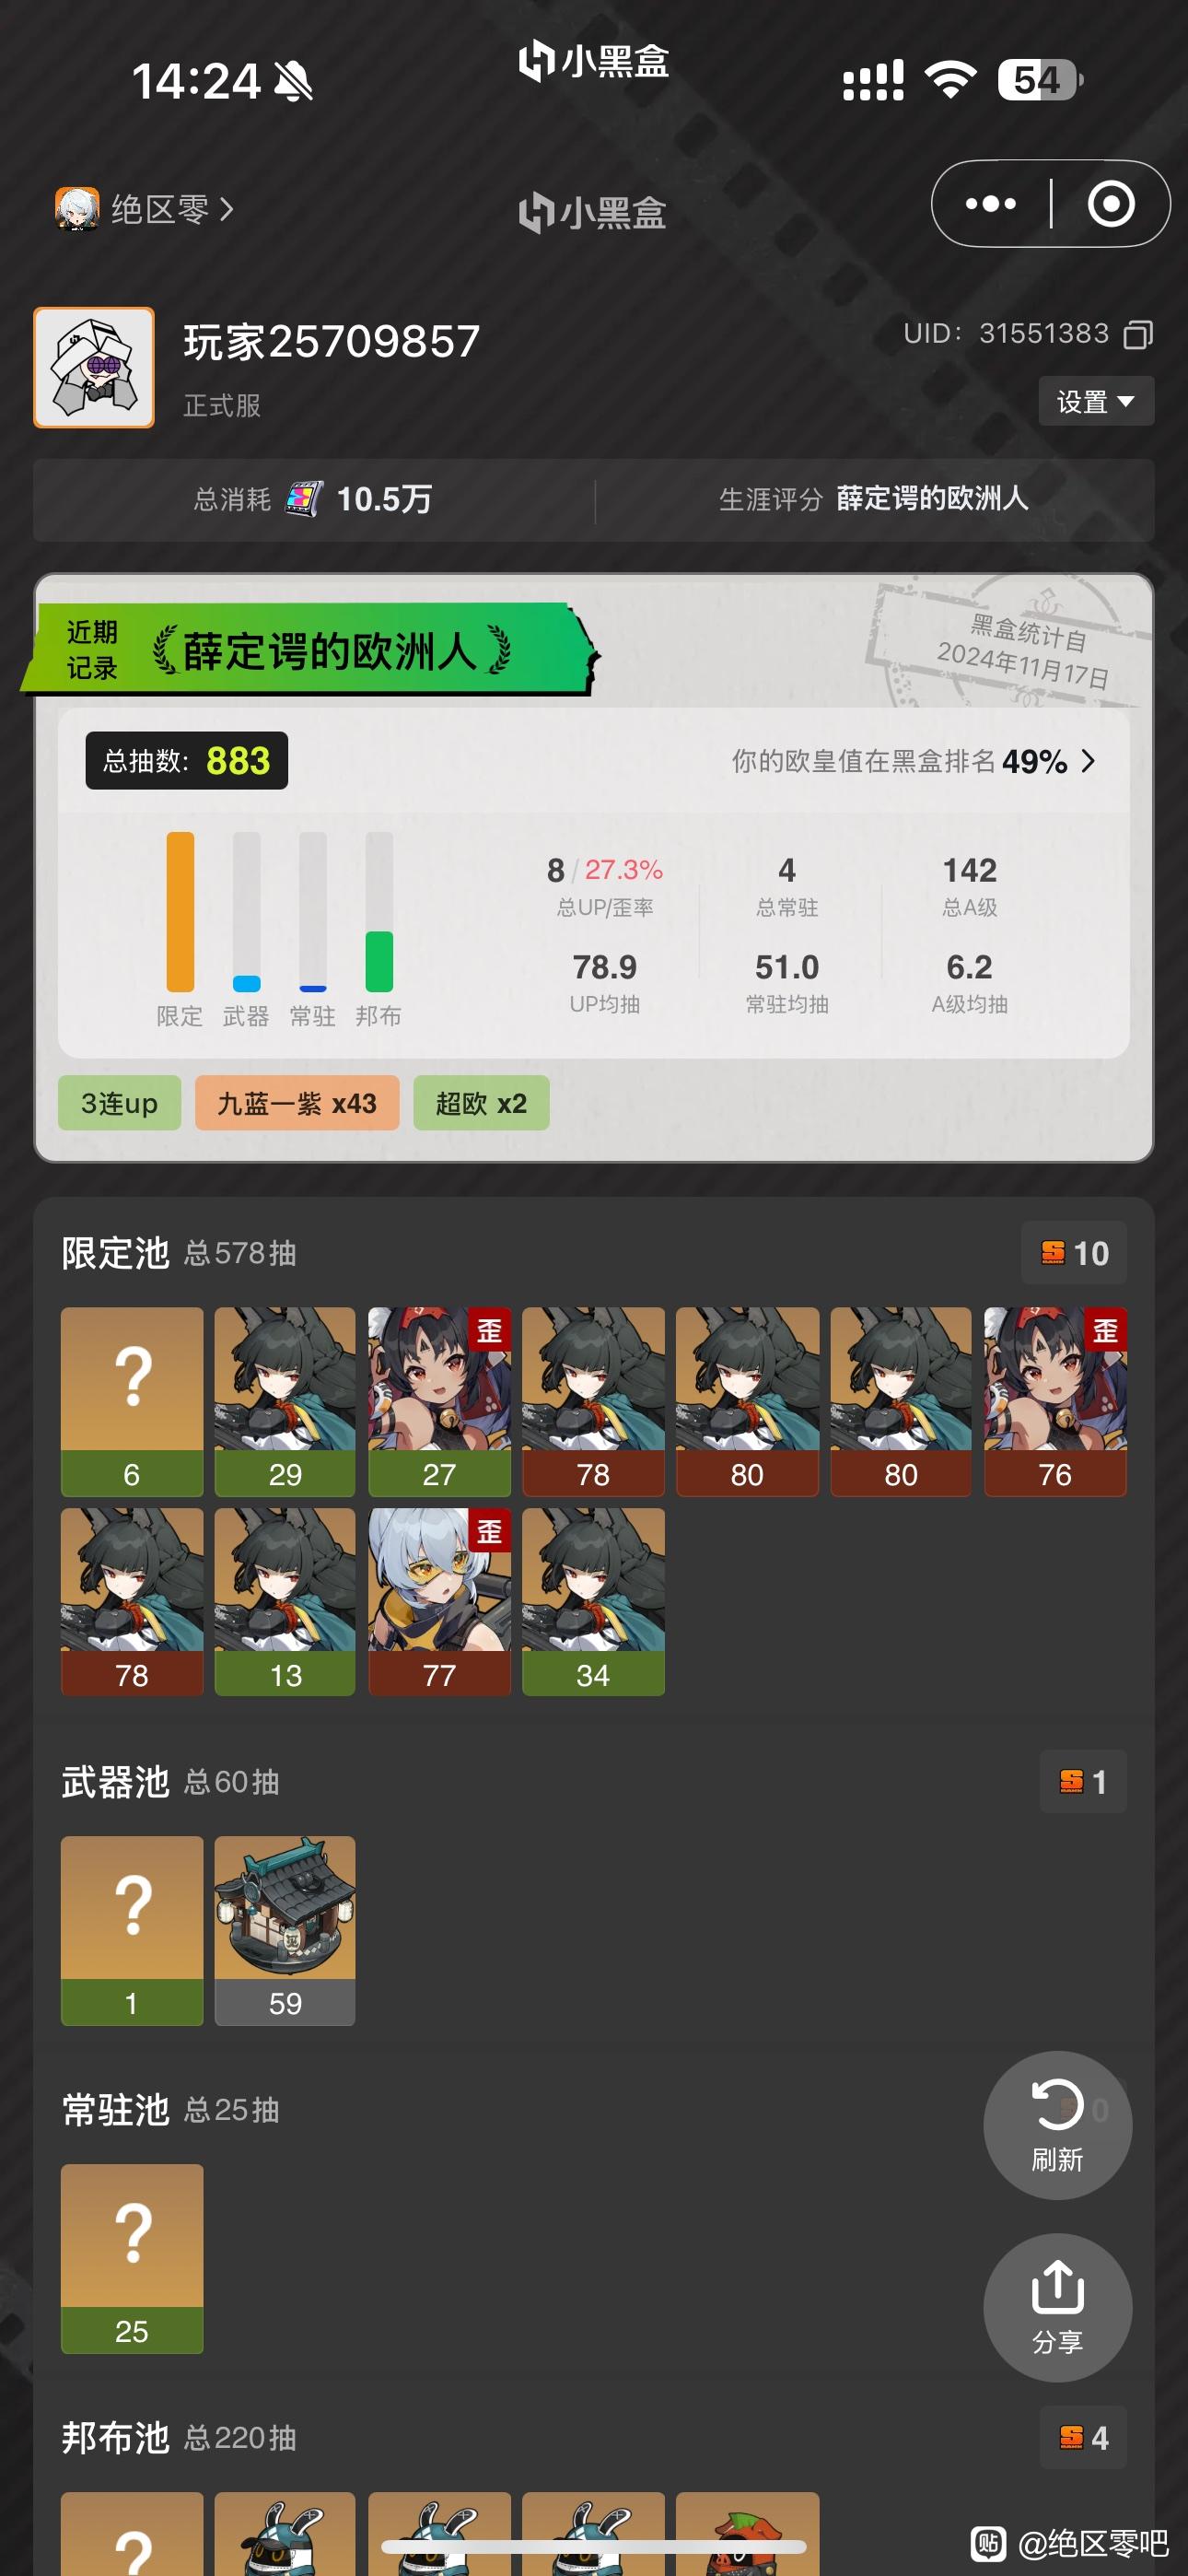Select the 3连up tag
The height and width of the screenshot is (2576, 1188).
click(119, 1103)
